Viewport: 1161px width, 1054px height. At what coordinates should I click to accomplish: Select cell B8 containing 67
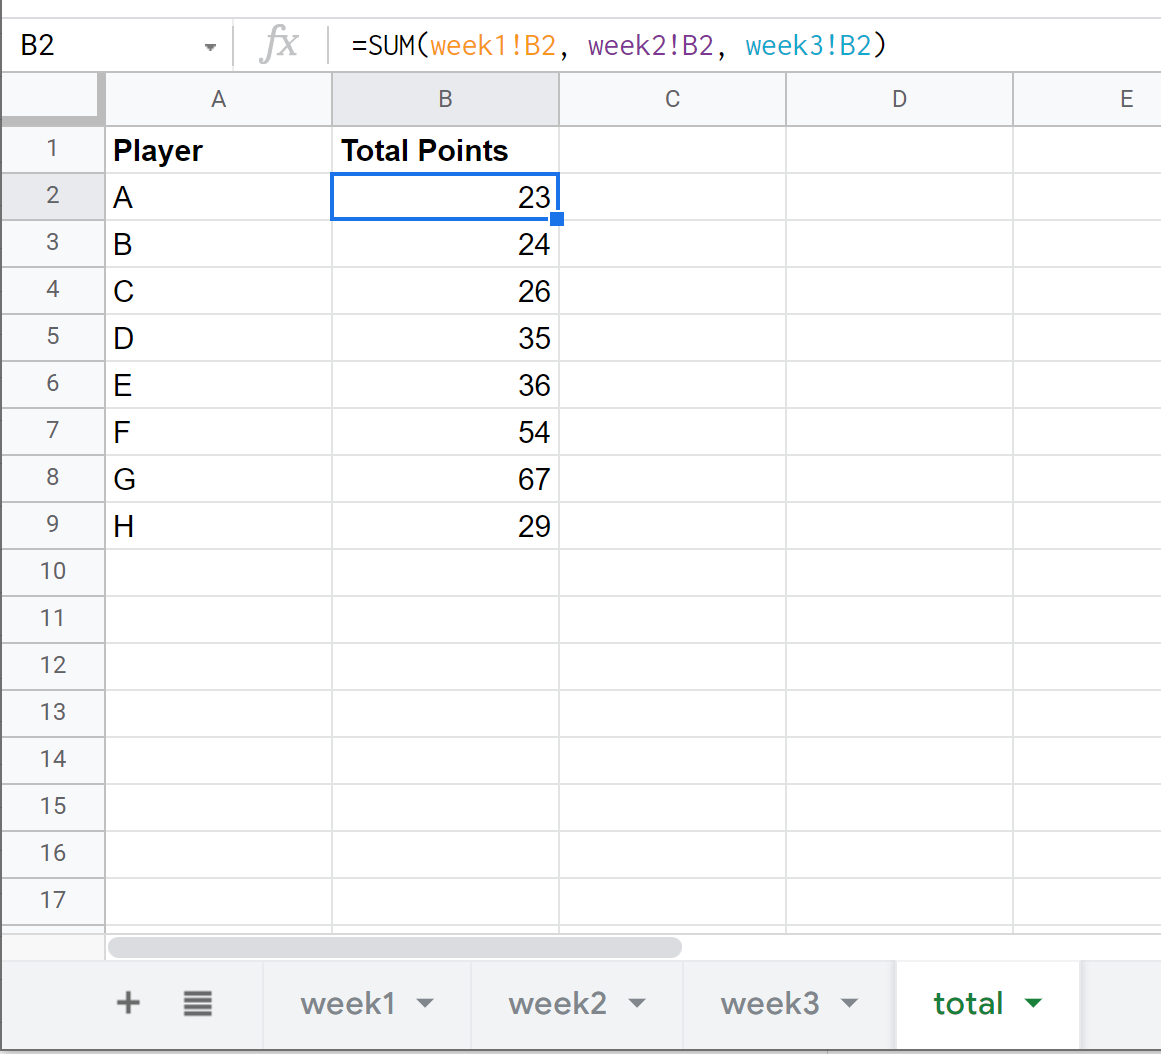[445, 478]
